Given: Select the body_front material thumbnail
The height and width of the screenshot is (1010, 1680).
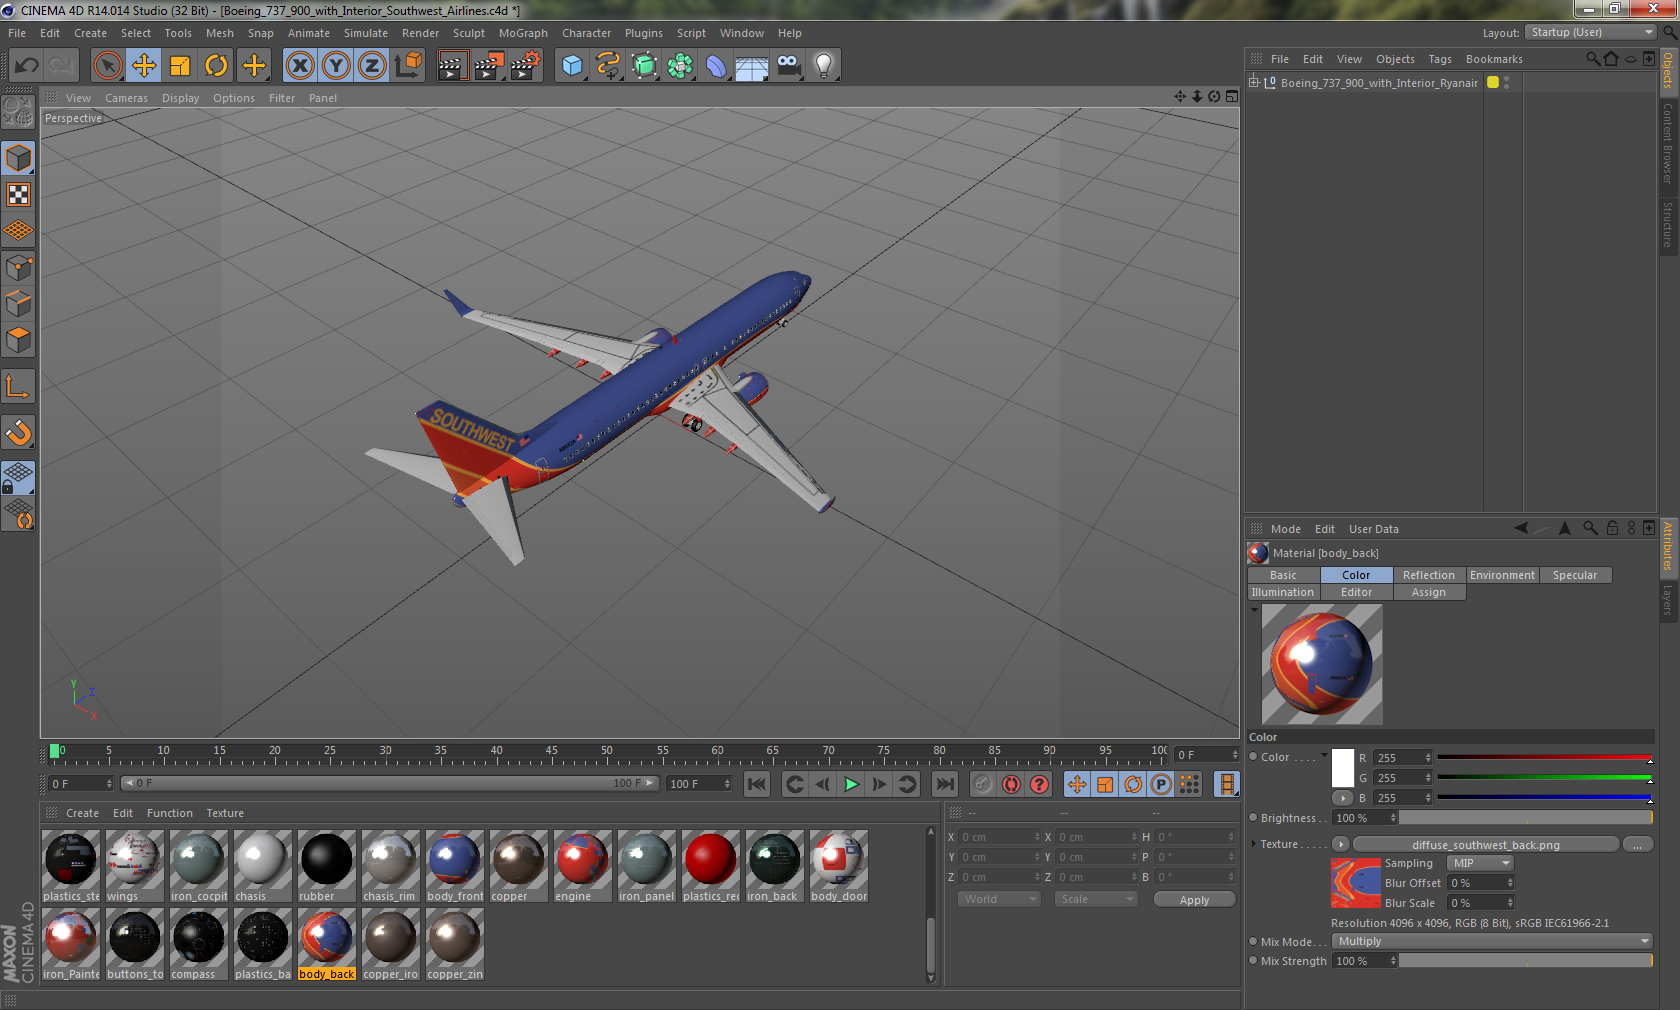Looking at the screenshot, I should click(455, 866).
